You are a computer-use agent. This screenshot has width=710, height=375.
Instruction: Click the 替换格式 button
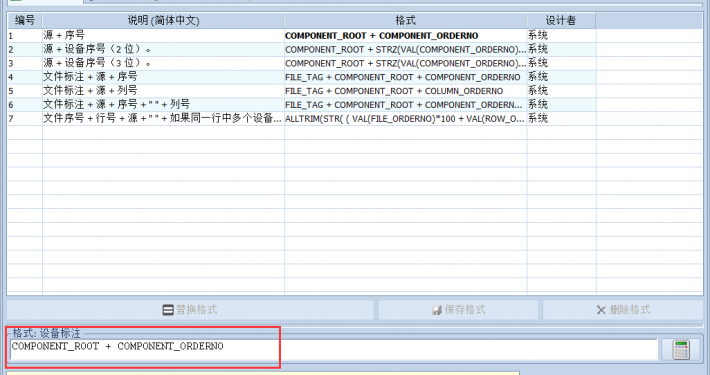pos(190,310)
